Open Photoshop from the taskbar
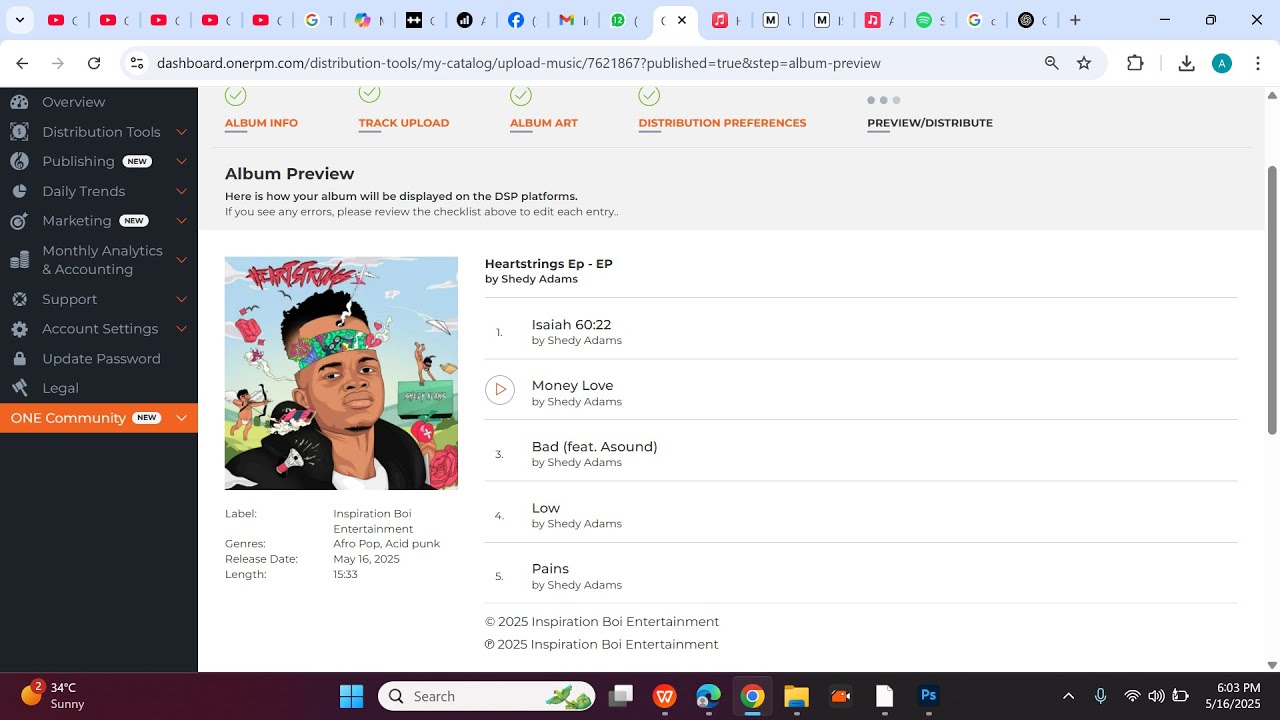 [928, 696]
